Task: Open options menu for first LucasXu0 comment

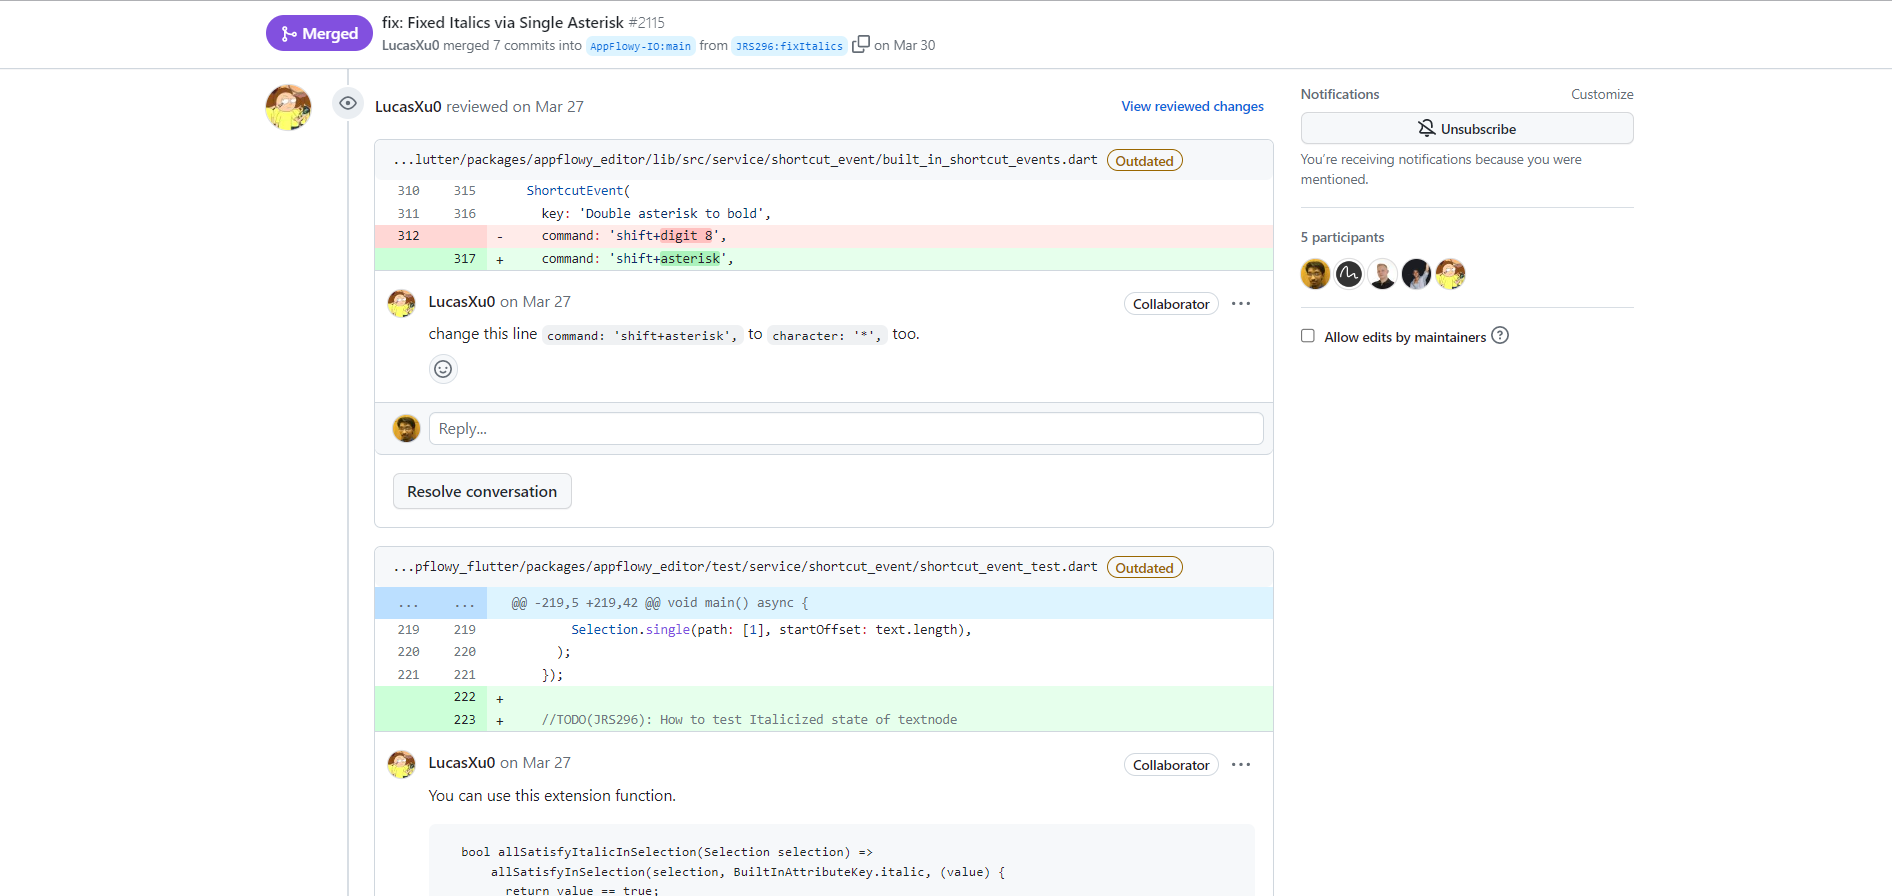Action: click(x=1241, y=303)
